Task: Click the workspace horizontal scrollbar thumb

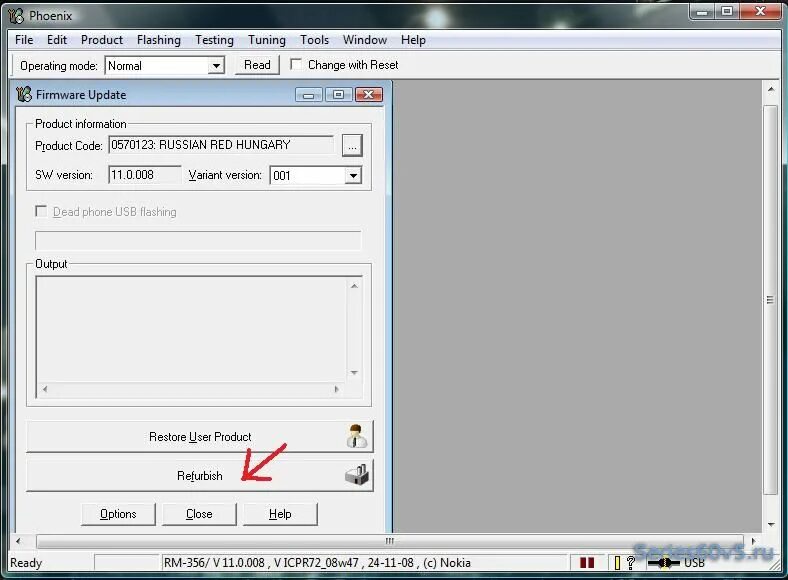Action: (x=389, y=541)
